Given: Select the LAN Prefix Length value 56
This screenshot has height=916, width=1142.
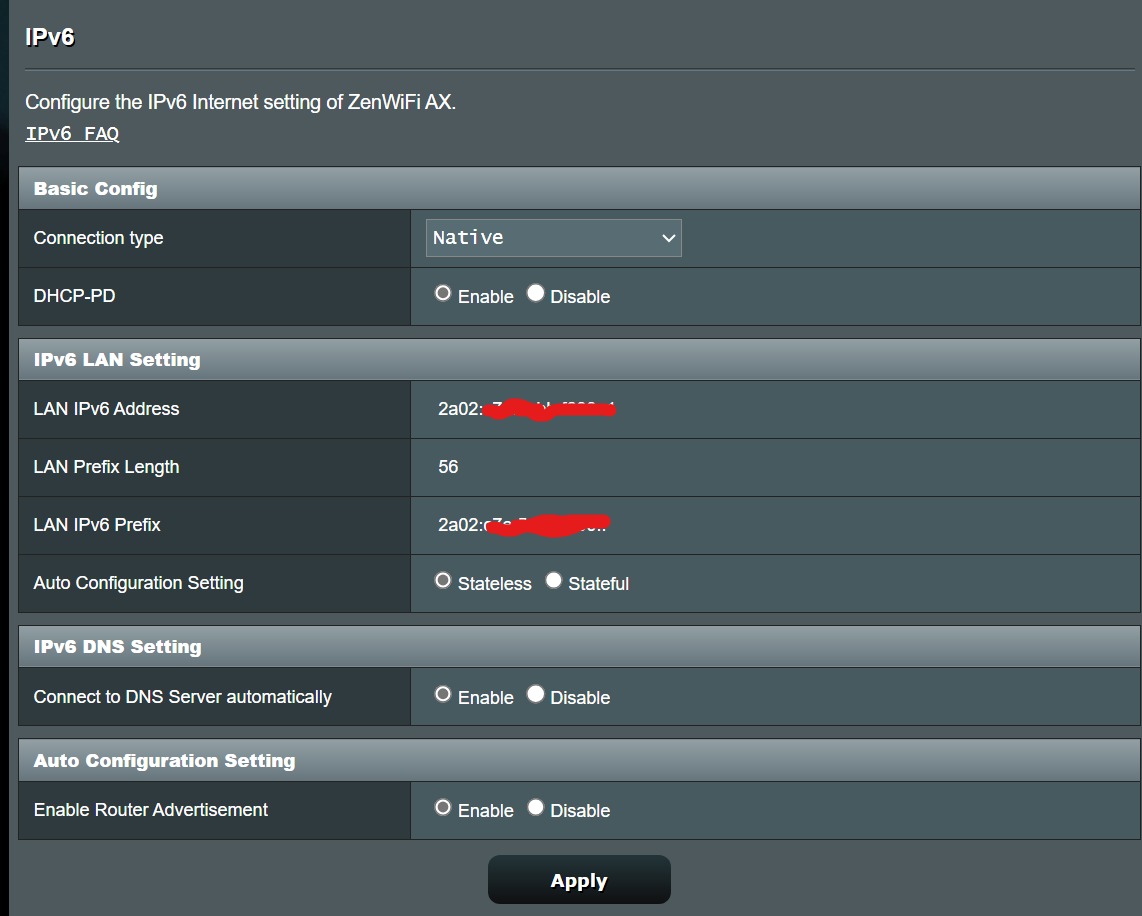Looking at the screenshot, I should [x=447, y=467].
